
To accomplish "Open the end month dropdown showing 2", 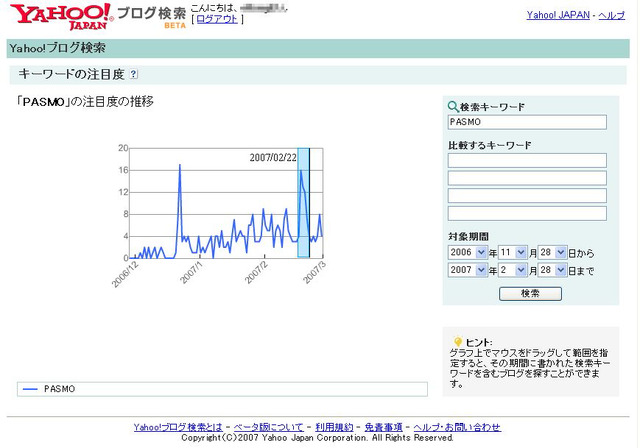I will click(512, 270).
